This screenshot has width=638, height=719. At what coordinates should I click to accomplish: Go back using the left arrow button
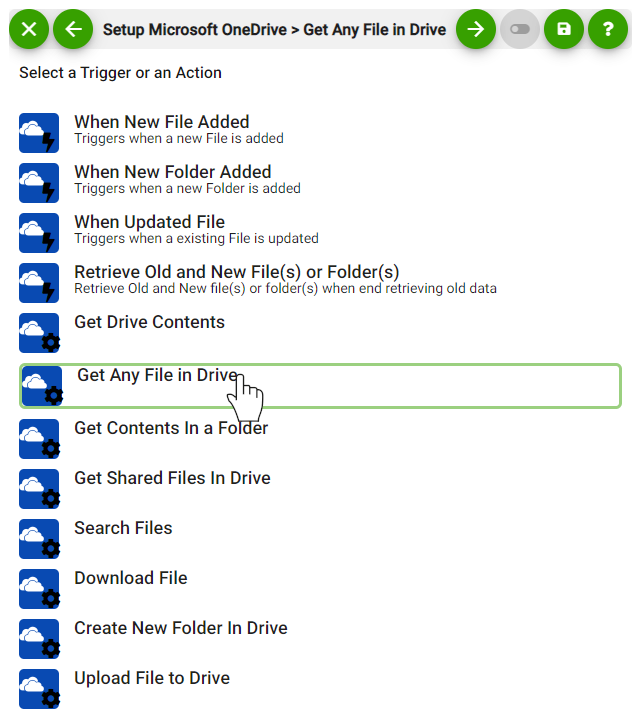[x=73, y=29]
